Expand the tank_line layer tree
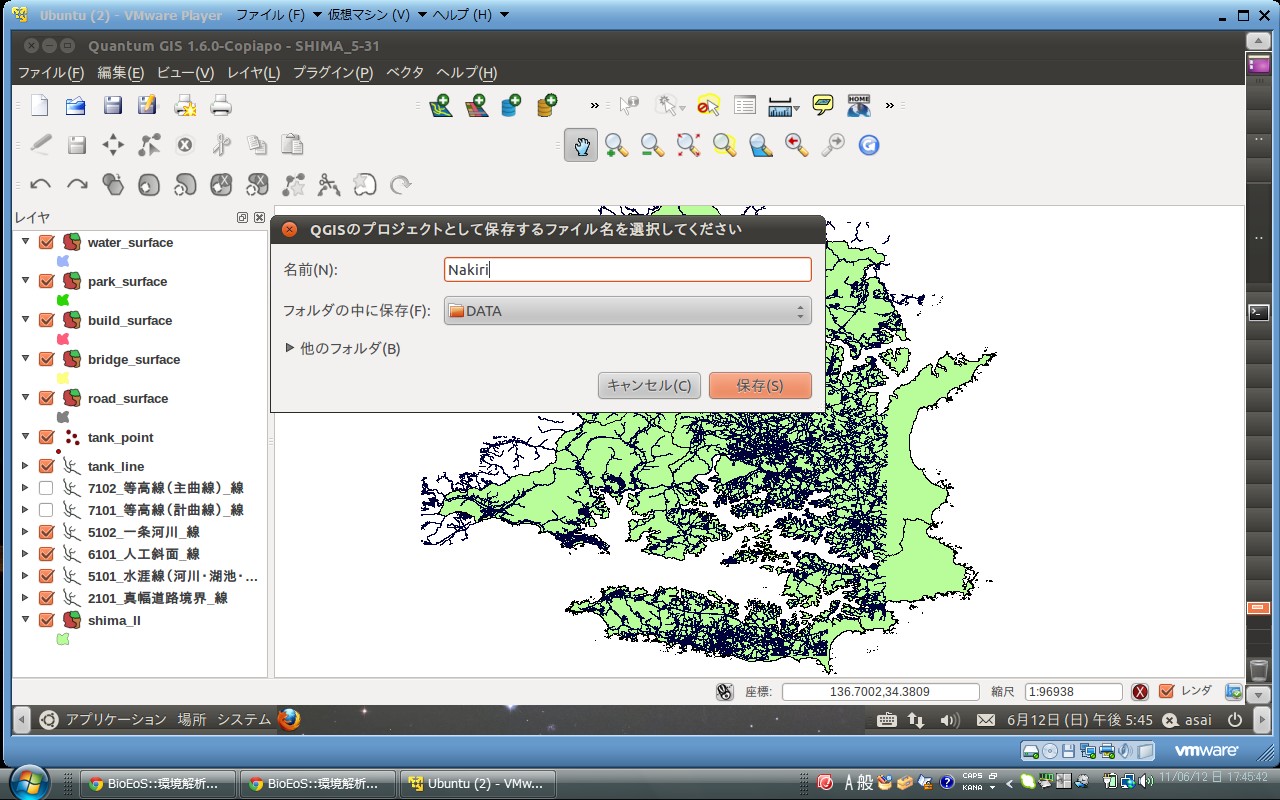The width and height of the screenshot is (1280, 800). (x=25, y=466)
